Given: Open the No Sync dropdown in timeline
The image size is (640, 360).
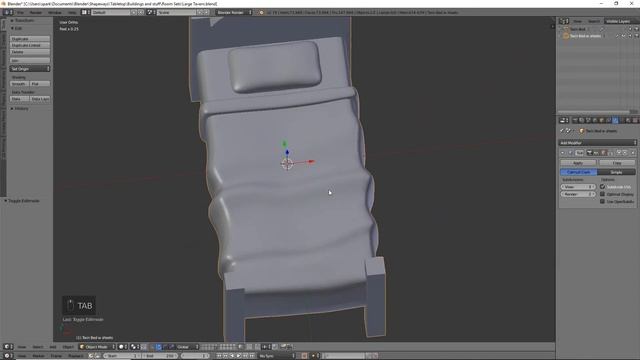Looking at the screenshot, I should click(277, 356).
